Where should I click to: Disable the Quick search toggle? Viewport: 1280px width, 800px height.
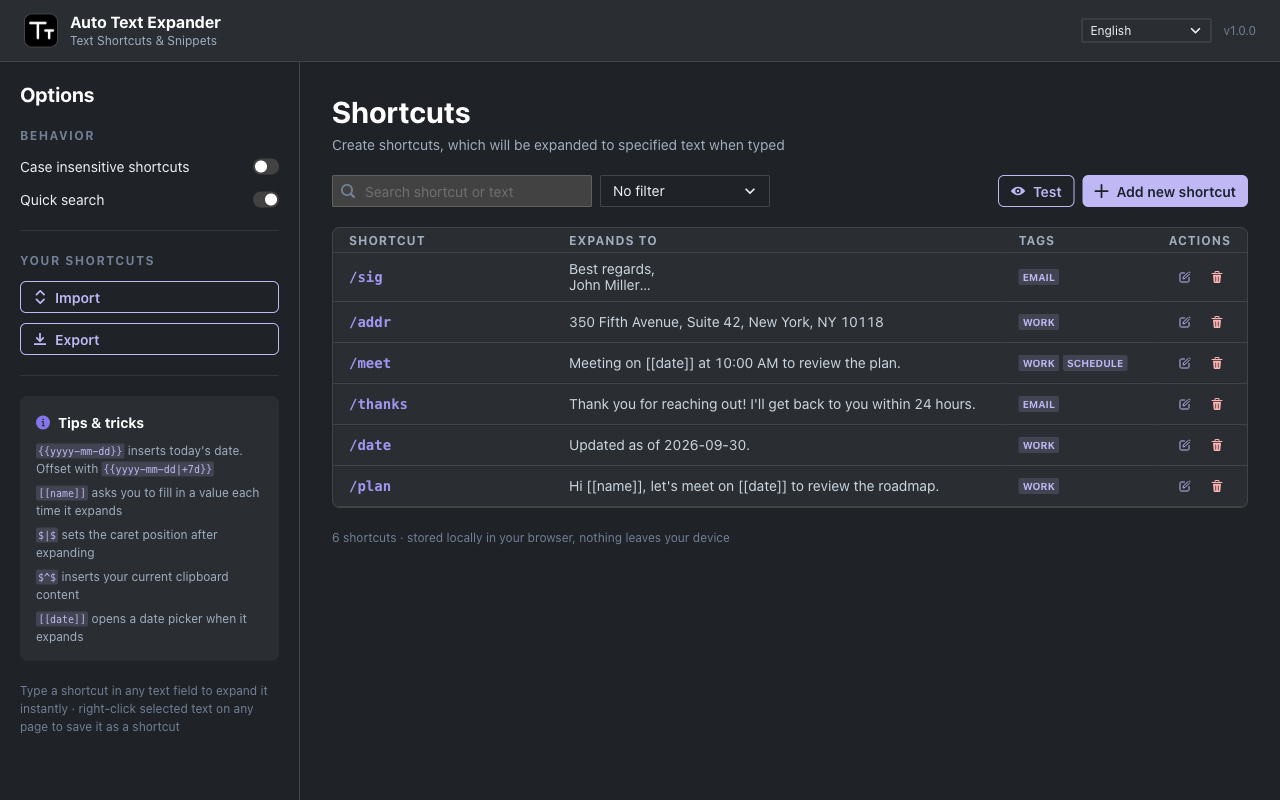[265, 200]
